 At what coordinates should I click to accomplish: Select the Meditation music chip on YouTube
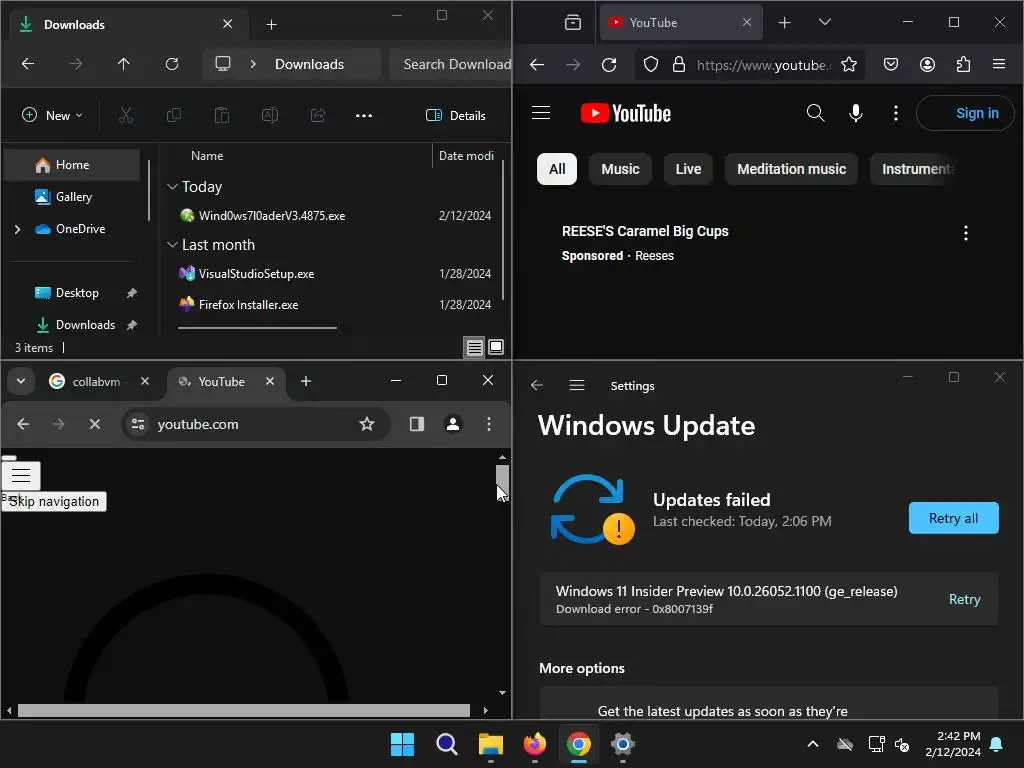[792, 169]
